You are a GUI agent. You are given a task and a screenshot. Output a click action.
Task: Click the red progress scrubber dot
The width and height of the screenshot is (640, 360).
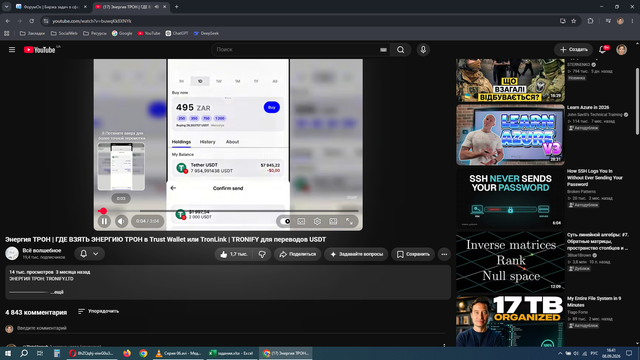pos(103,211)
